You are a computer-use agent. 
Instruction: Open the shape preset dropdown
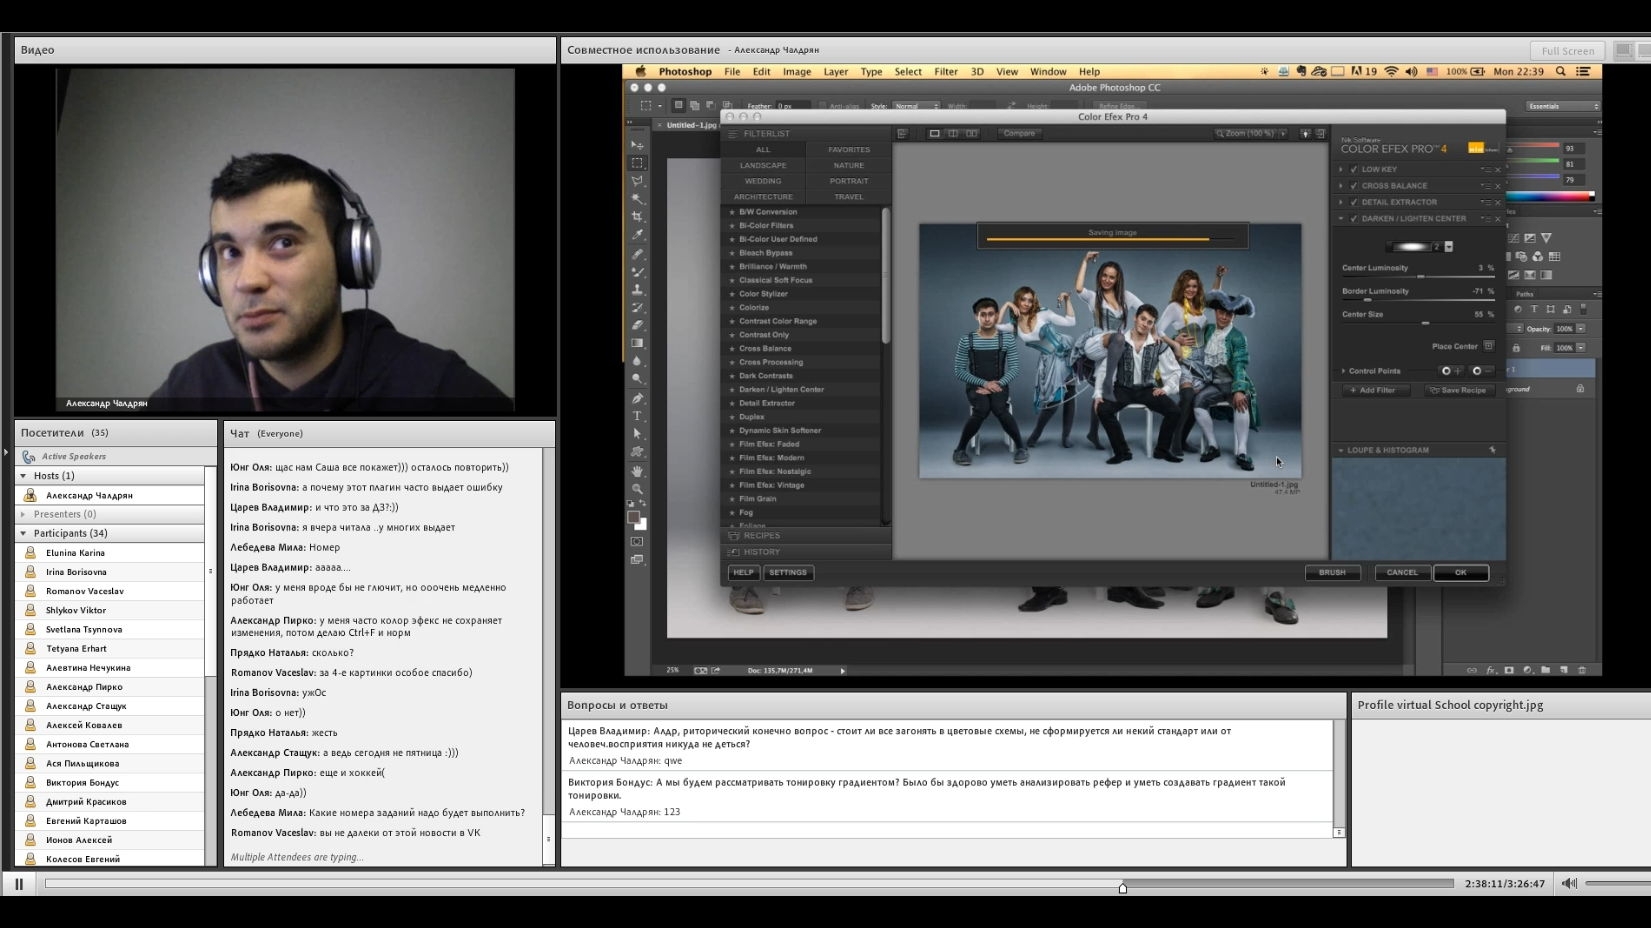[x=1449, y=247]
